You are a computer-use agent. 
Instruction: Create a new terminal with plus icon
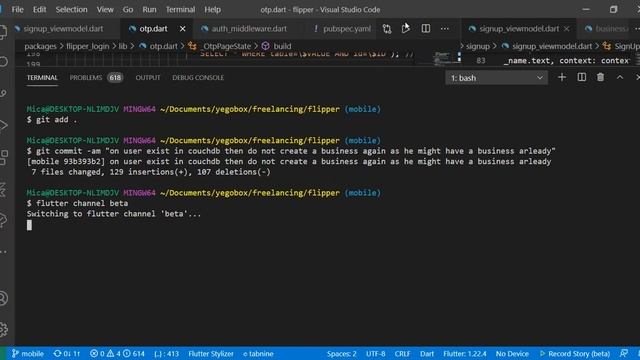(x=562, y=77)
